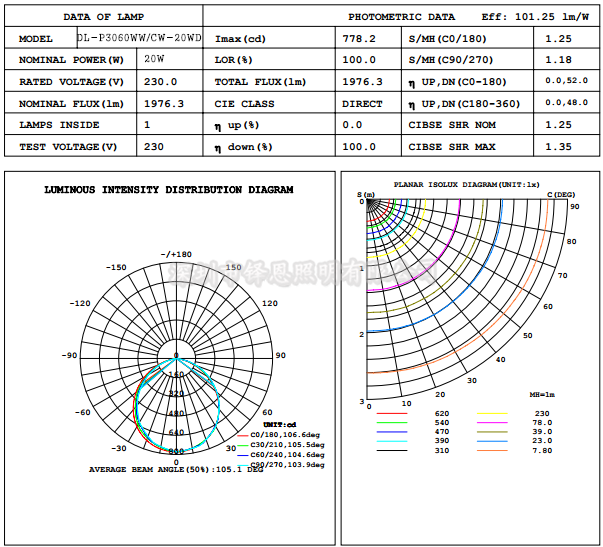Click the 'η UP,DN(C180-360)' label
603x547 pixels.
[464, 104]
